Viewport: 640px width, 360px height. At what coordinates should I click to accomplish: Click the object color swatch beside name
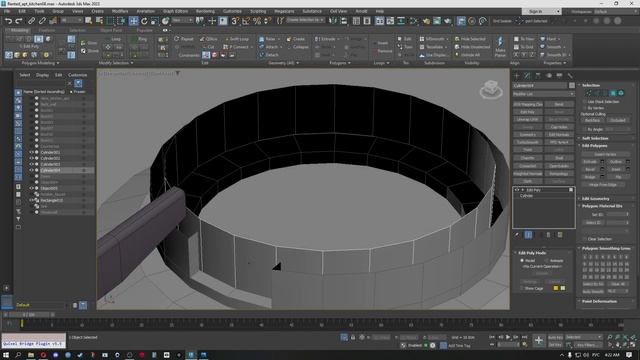pyautogui.click(x=571, y=85)
